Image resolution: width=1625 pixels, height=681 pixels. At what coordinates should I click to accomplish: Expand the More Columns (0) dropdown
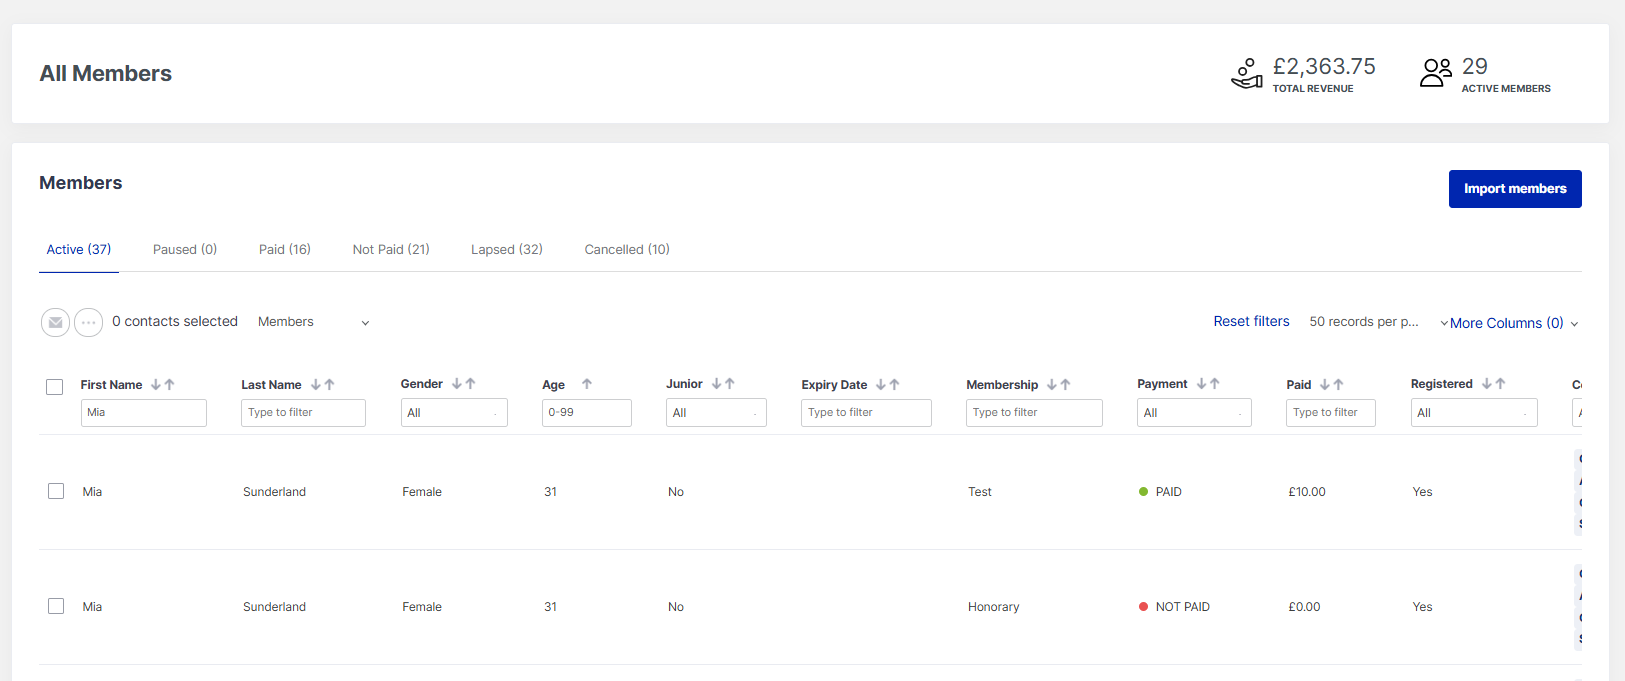click(1508, 323)
